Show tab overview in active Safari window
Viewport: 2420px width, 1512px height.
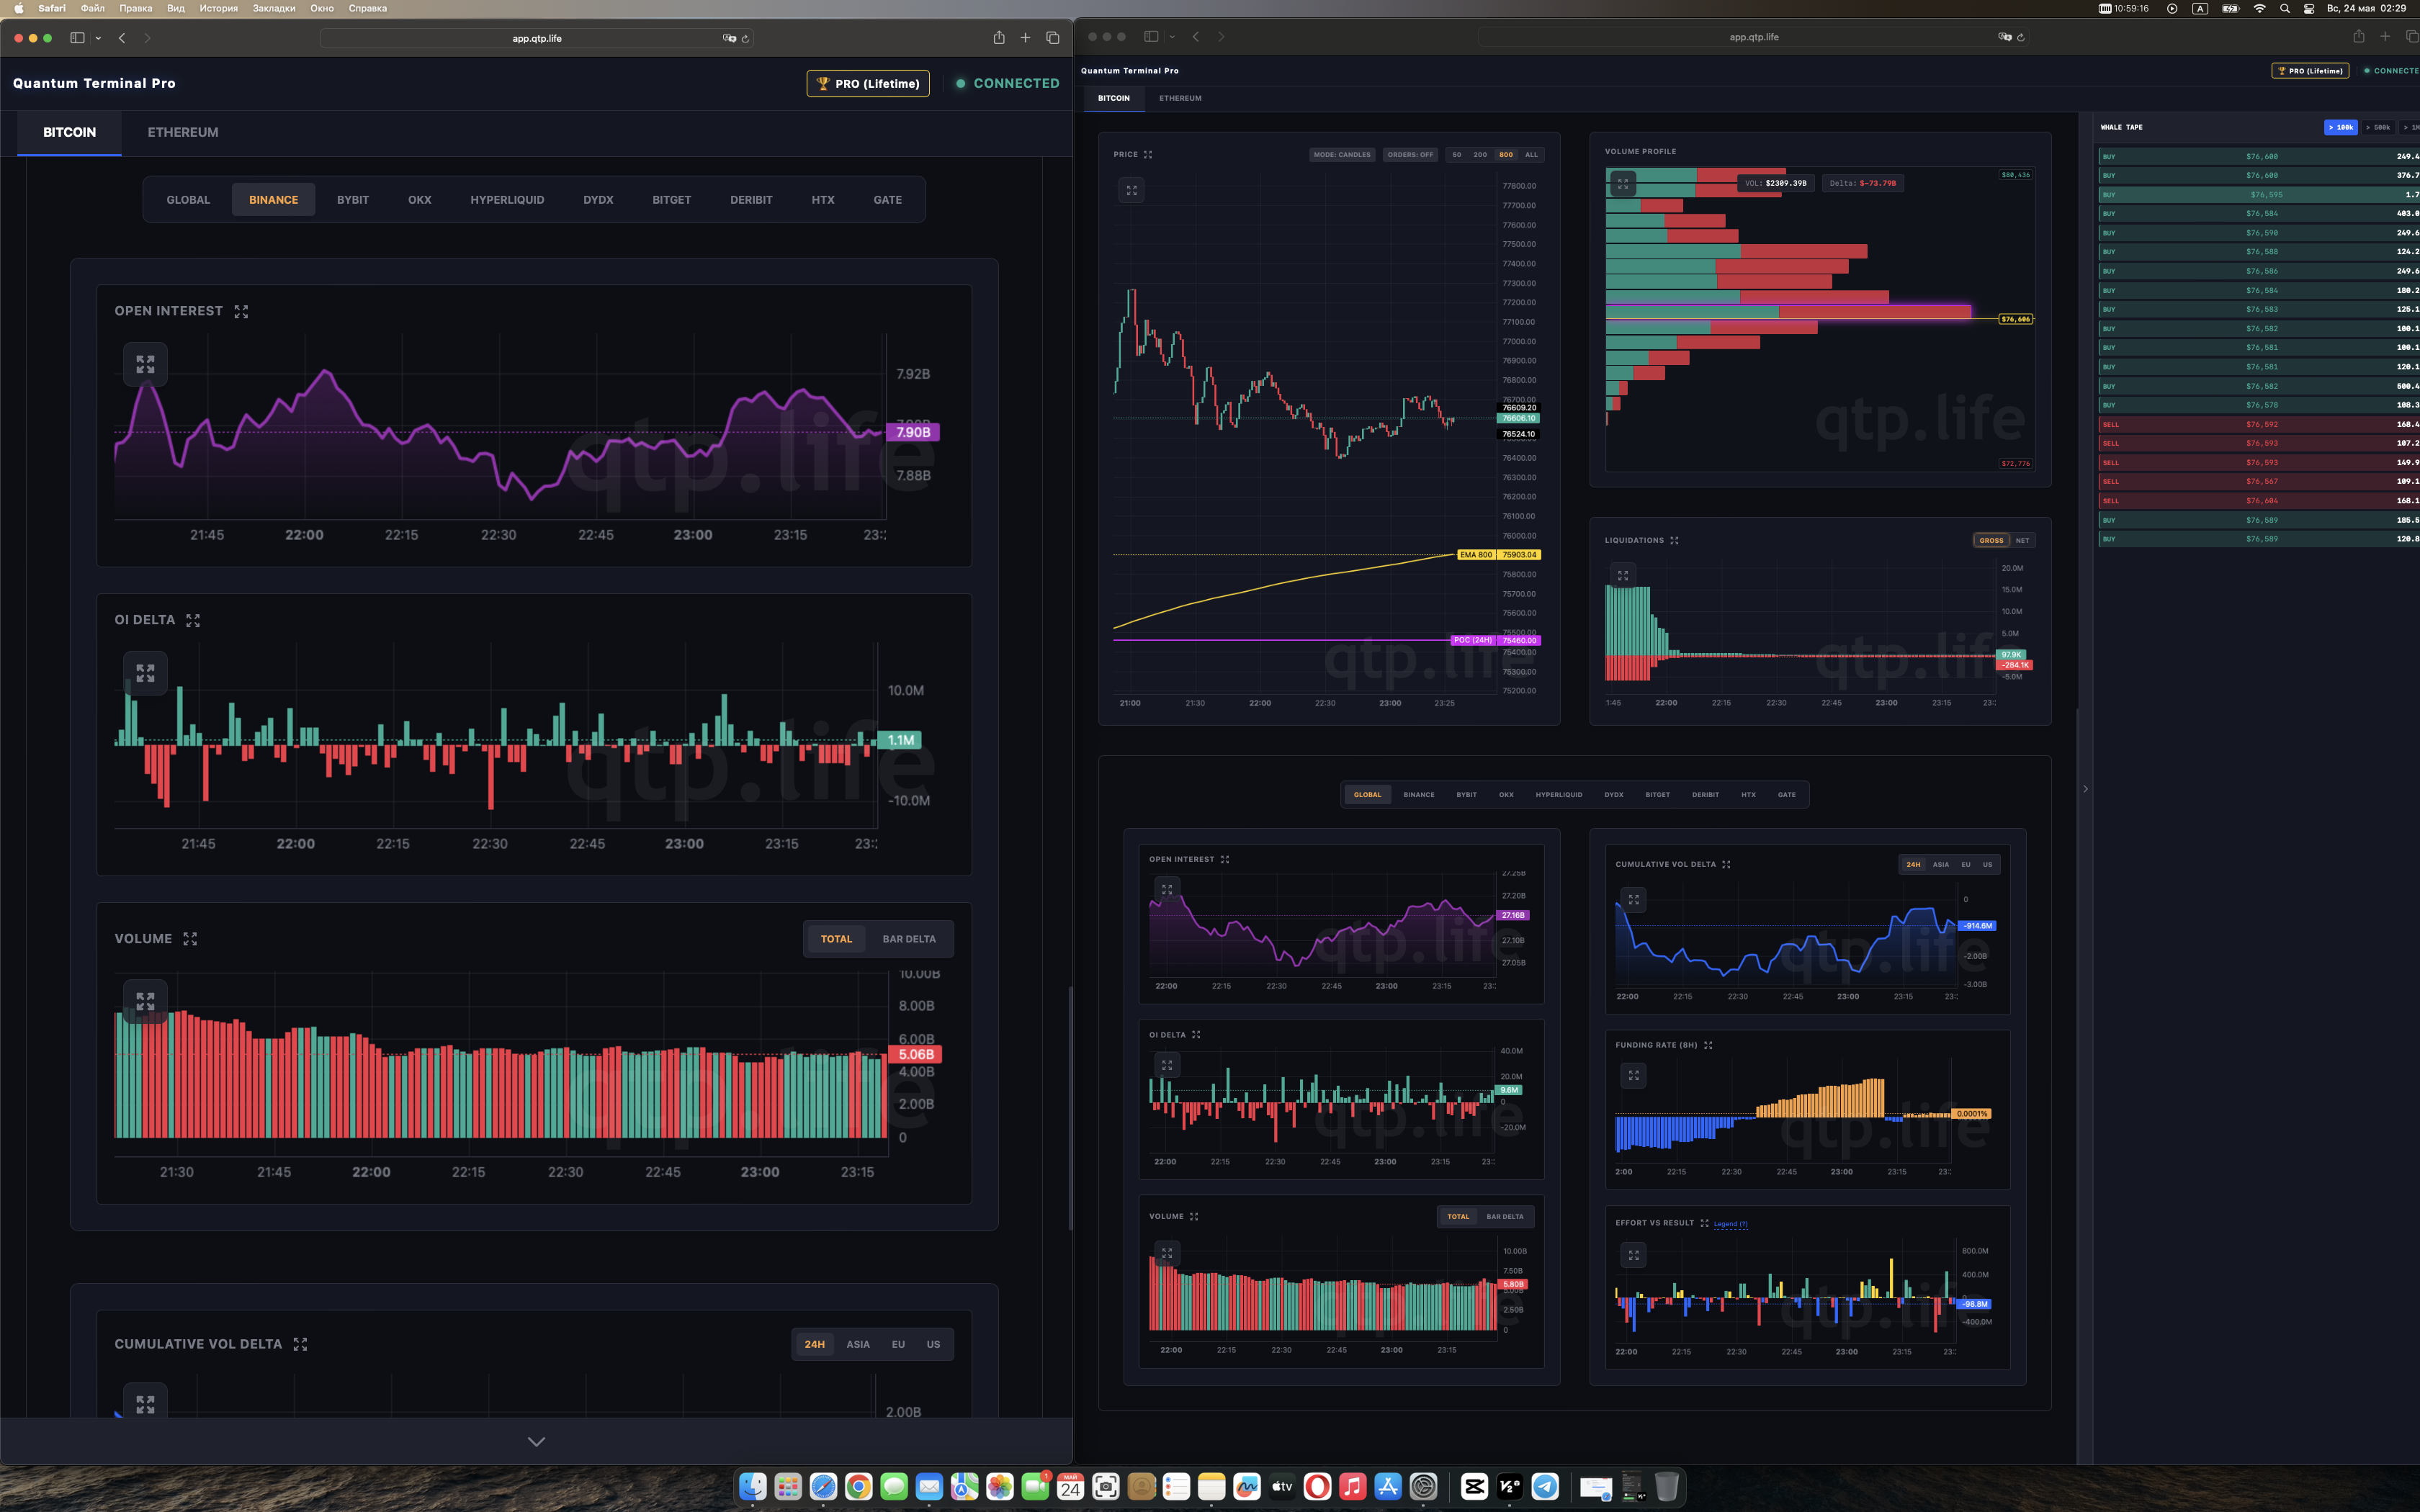click(1052, 38)
